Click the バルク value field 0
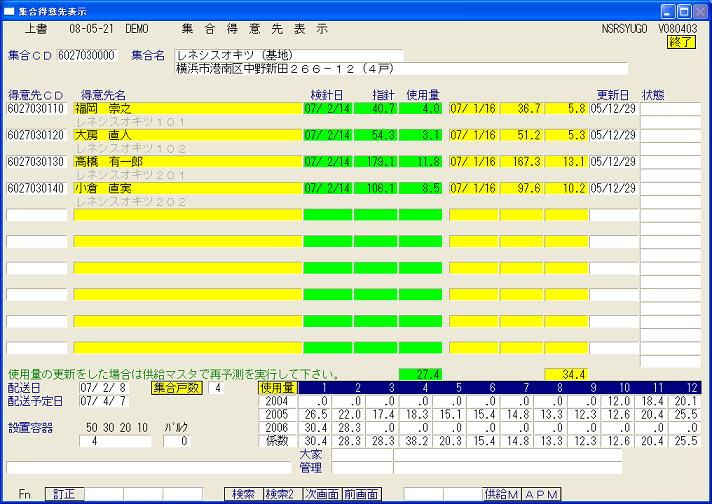The height and width of the screenshot is (504, 712). tap(177, 441)
